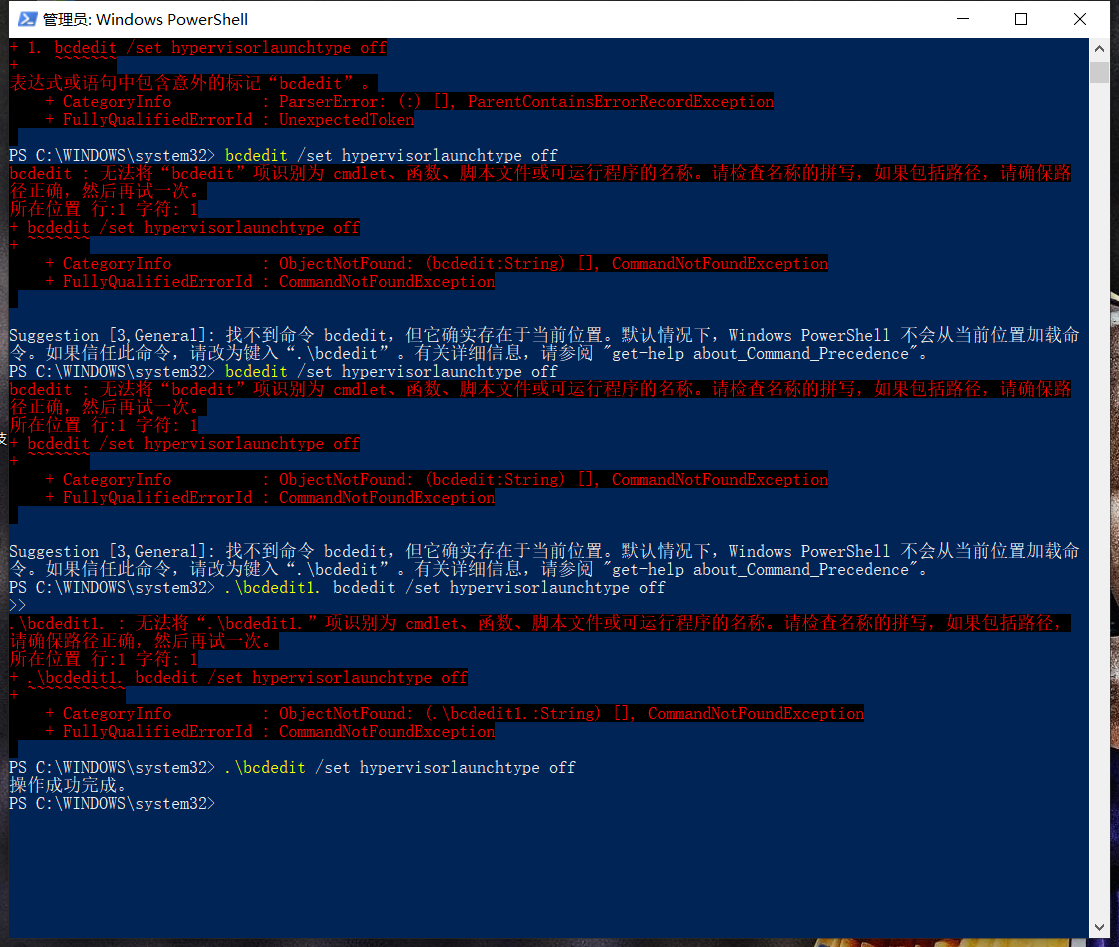This screenshot has width=1119, height=947.
Task: Click the 管理员: Windows PowerShell title text
Action: click(x=144, y=19)
